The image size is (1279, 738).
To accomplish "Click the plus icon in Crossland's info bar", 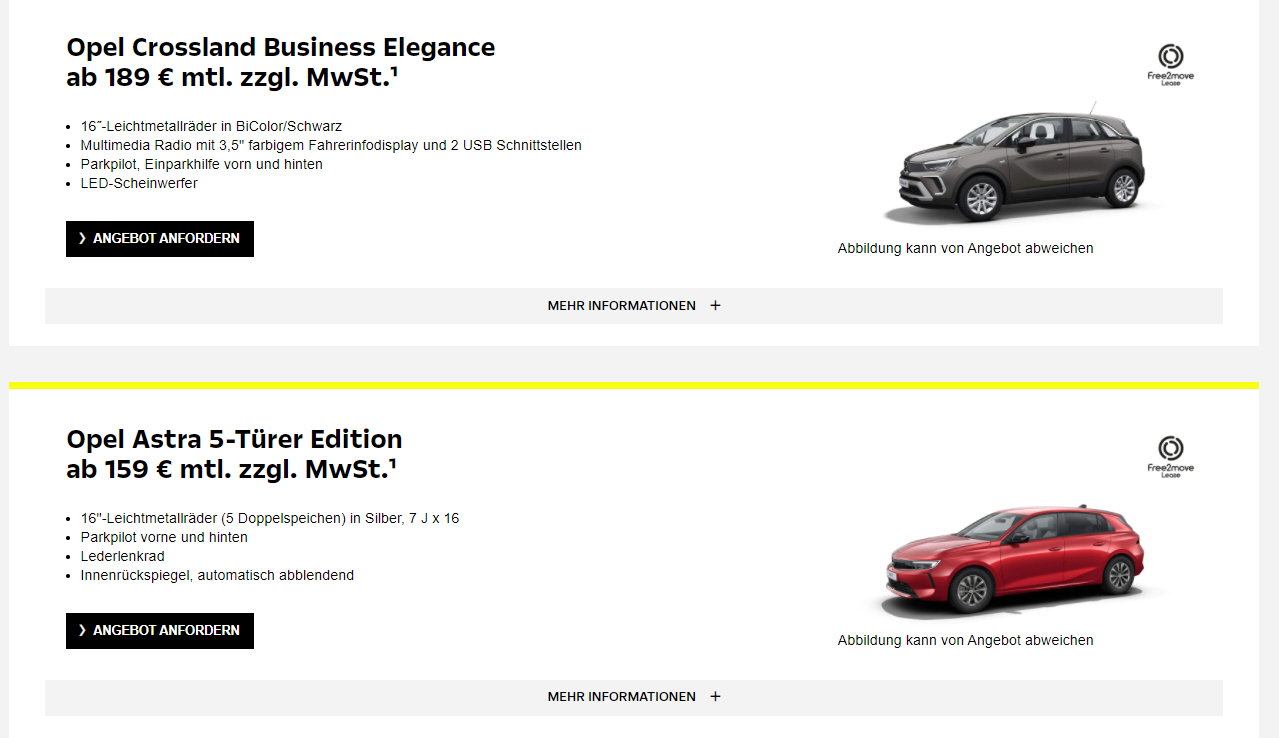I will [715, 306].
